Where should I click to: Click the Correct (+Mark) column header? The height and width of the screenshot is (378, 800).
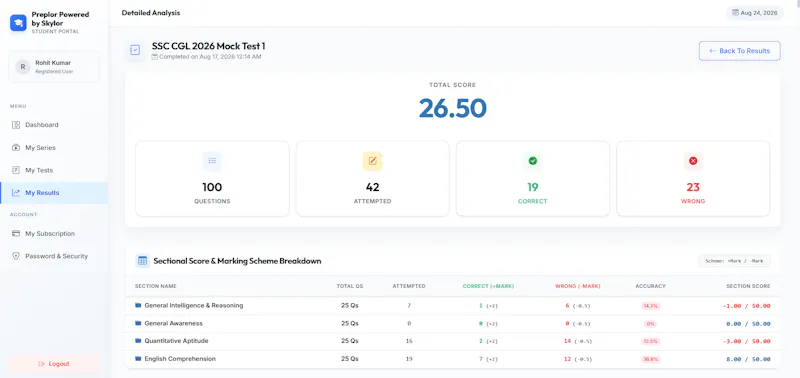[x=488, y=286]
